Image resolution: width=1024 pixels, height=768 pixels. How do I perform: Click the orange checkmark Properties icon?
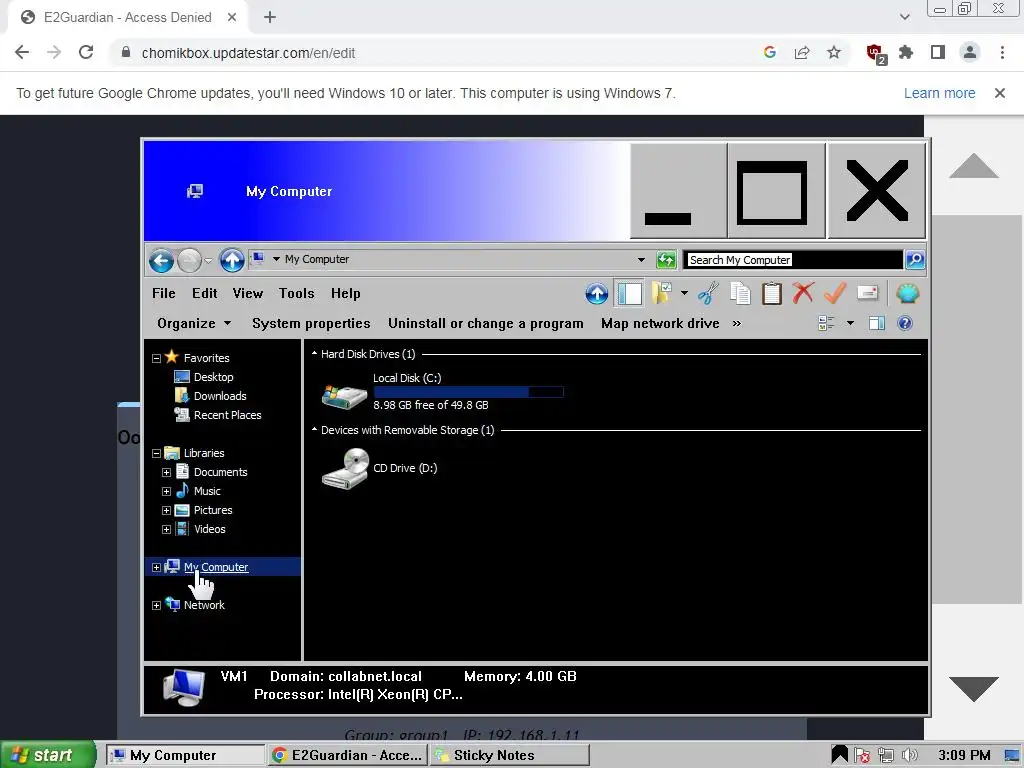pos(835,293)
